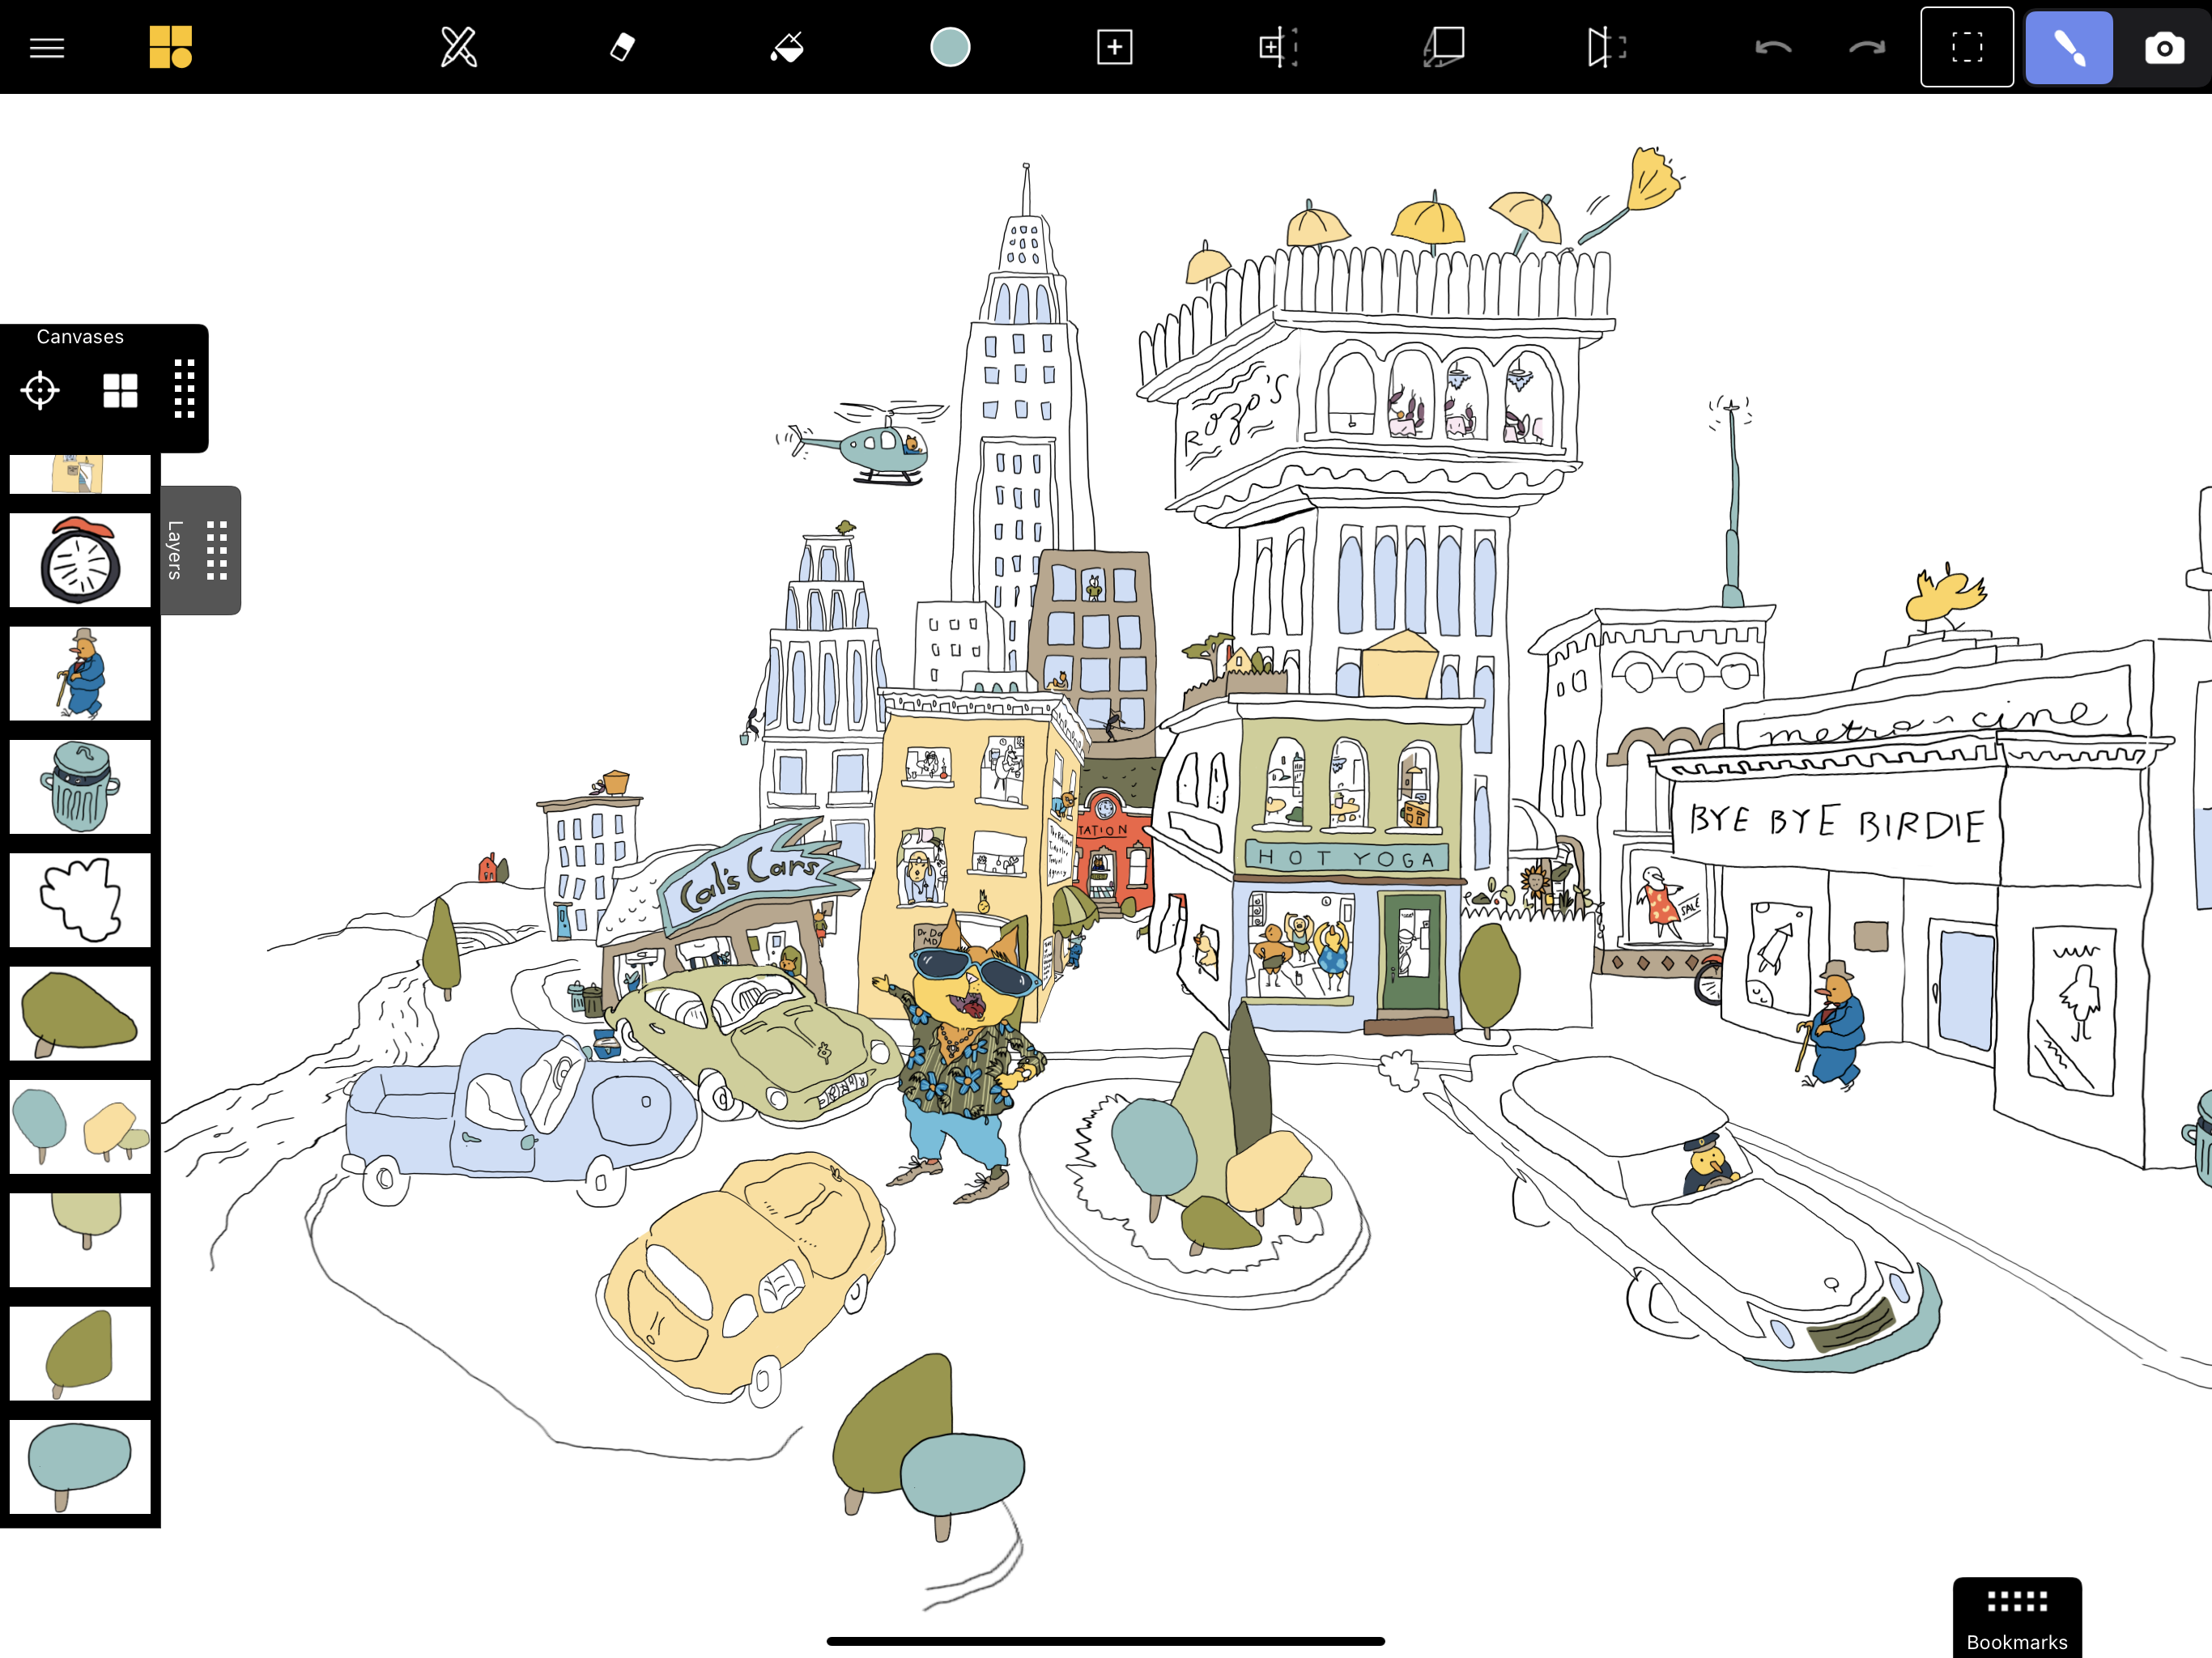Click the add new canvas icon
Image resolution: width=2212 pixels, height=1658 pixels.
[1114, 47]
